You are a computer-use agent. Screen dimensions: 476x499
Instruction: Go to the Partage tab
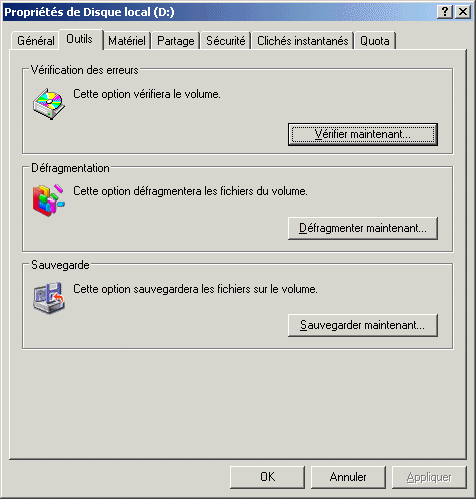(176, 41)
